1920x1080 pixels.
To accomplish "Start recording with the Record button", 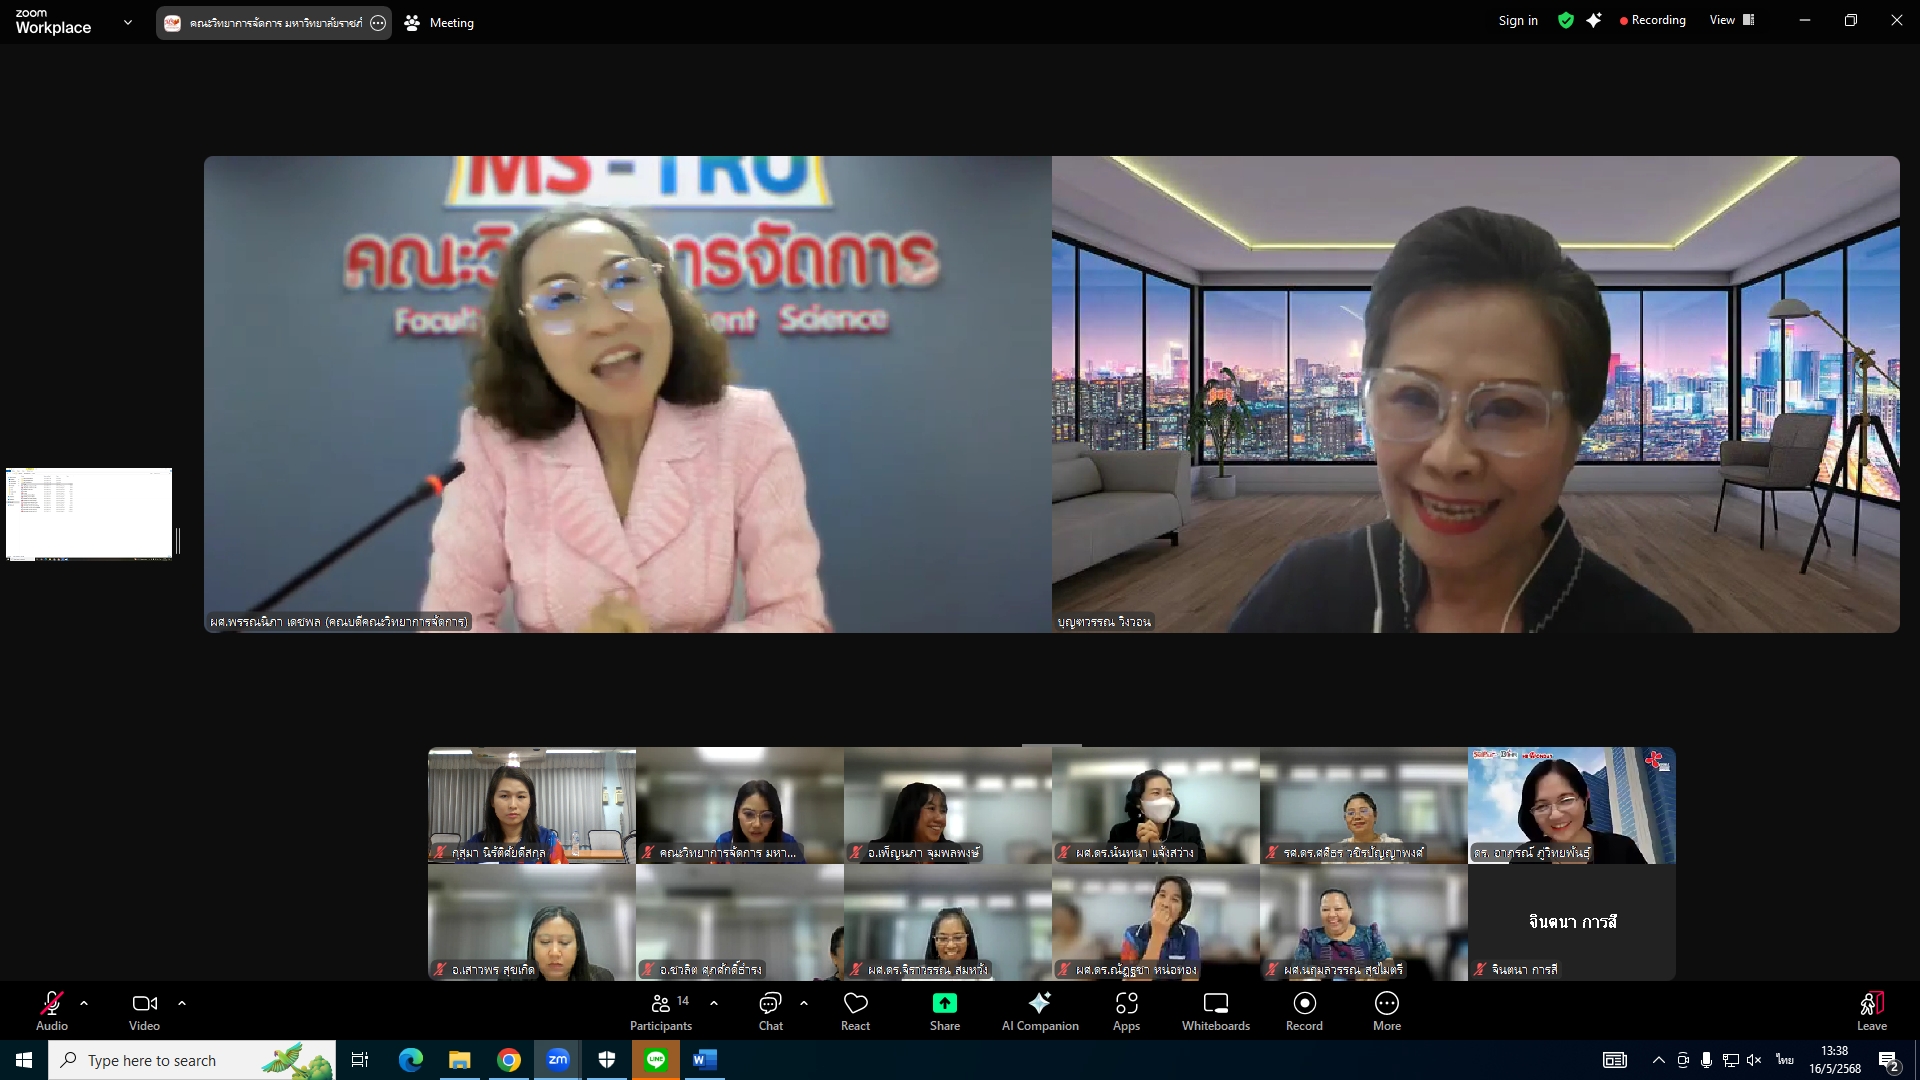I will click(1304, 1010).
